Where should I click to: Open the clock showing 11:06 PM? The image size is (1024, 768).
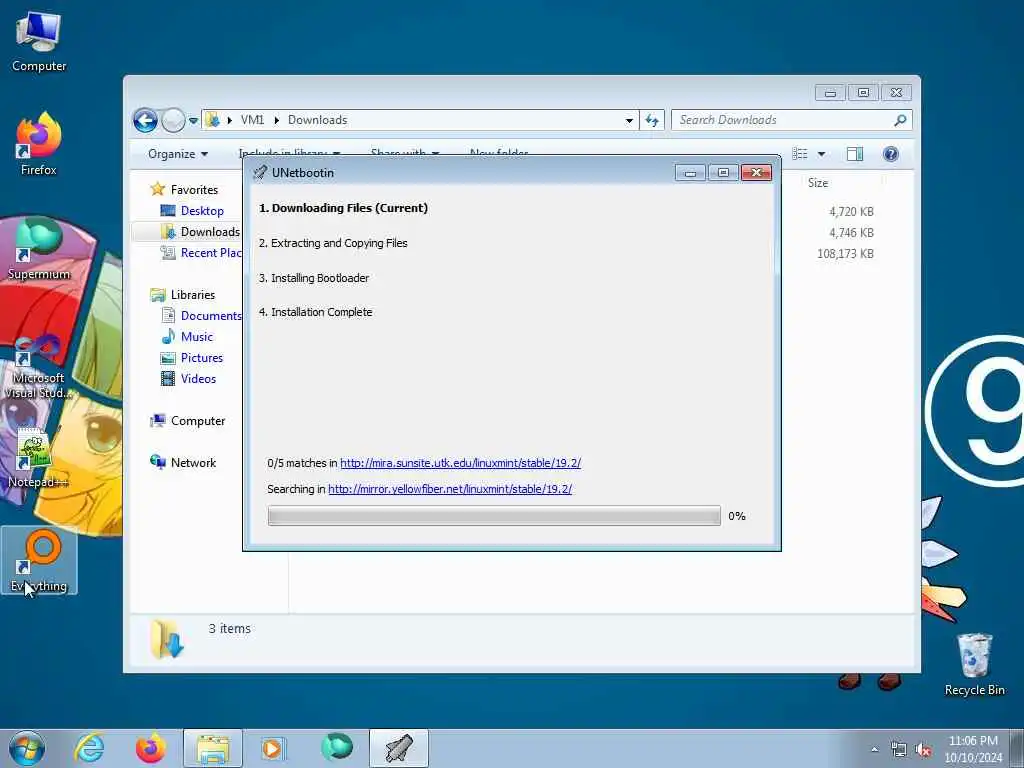(x=973, y=748)
